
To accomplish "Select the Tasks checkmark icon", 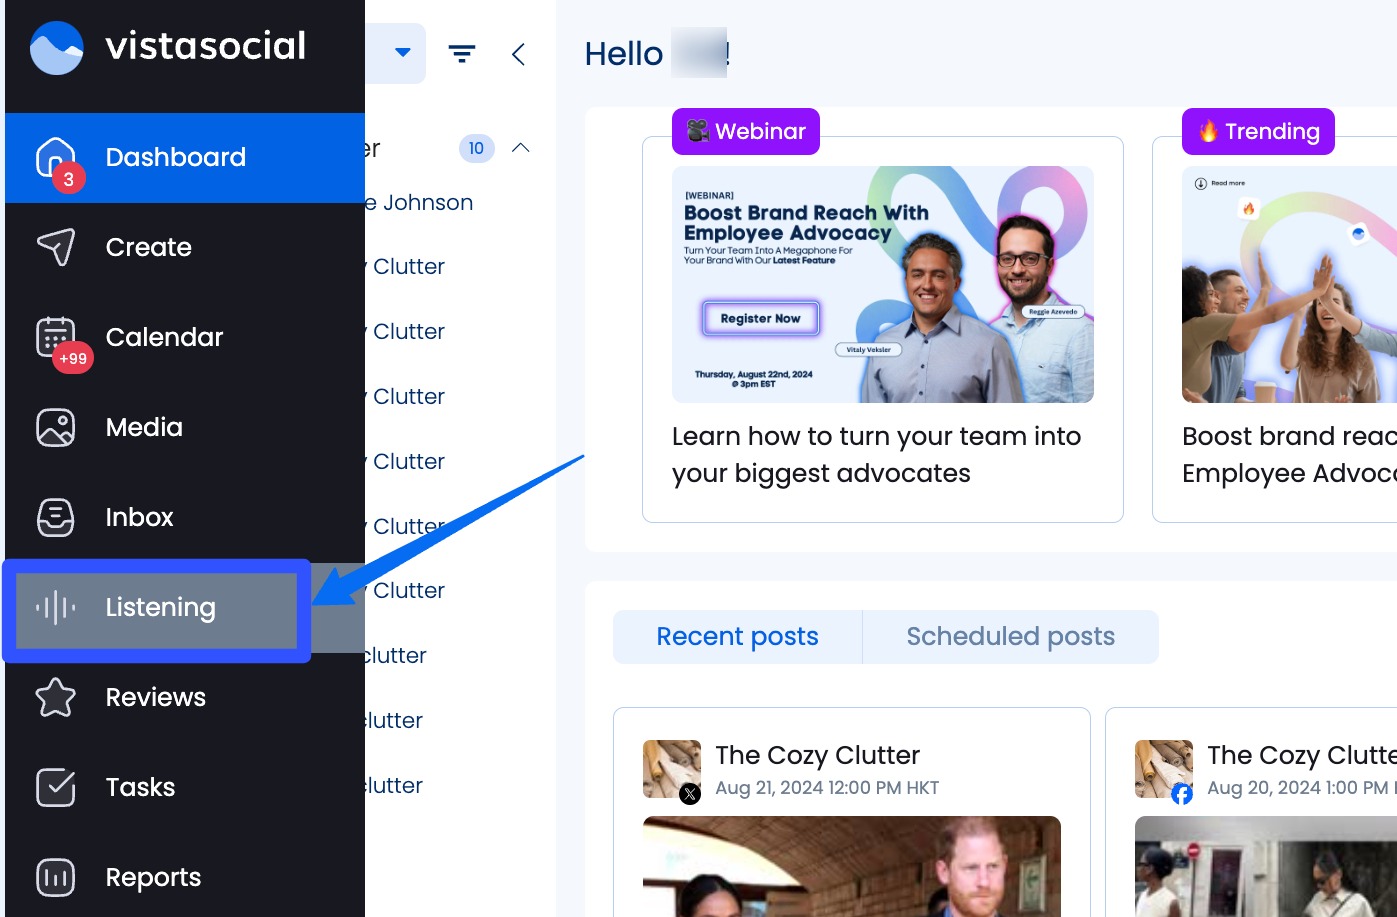I will click(x=55, y=787).
